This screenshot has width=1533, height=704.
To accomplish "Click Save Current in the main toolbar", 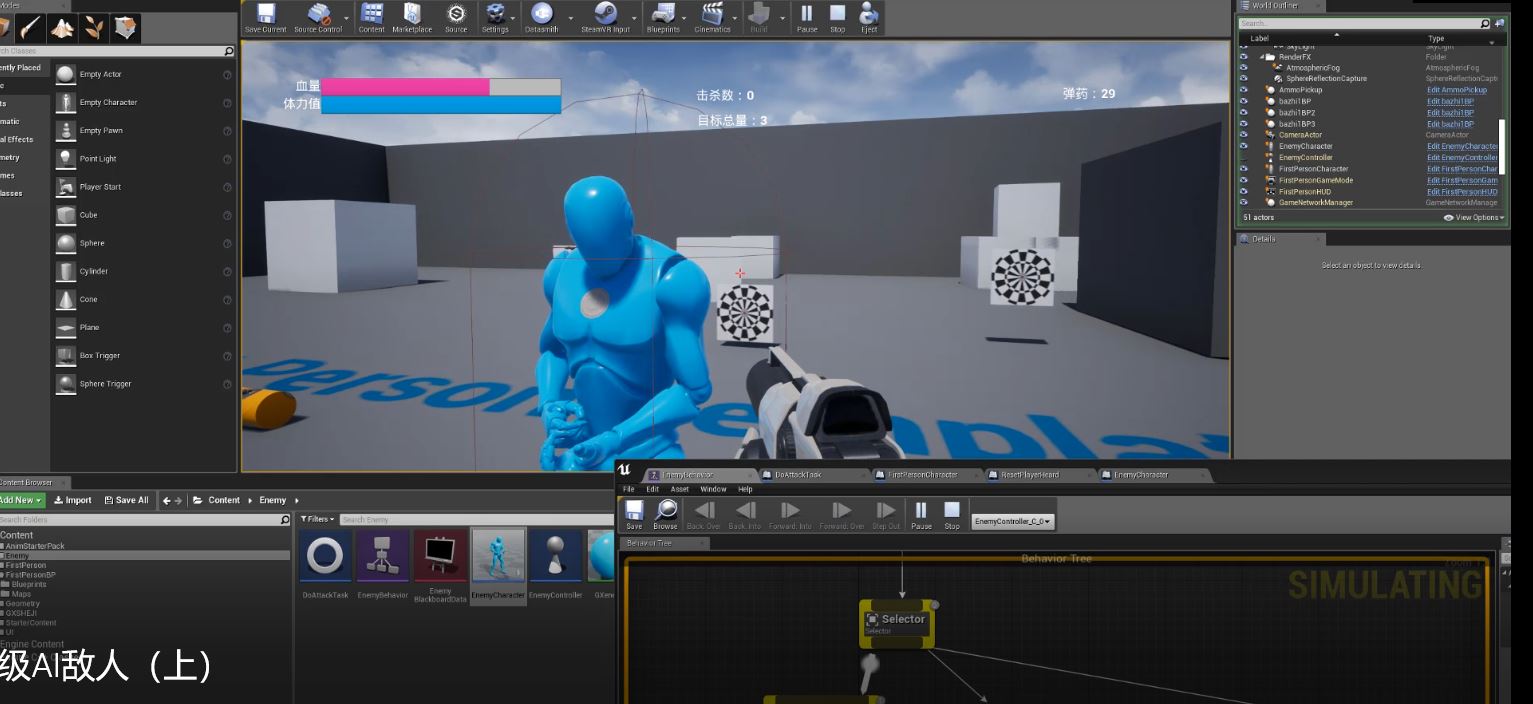I will [x=265, y=17].
